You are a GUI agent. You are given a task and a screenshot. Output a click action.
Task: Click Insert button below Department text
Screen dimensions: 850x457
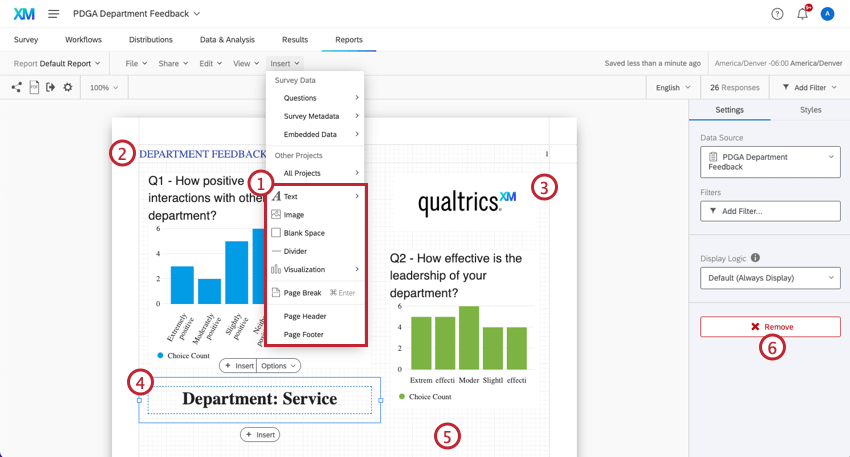coord(260,435)
